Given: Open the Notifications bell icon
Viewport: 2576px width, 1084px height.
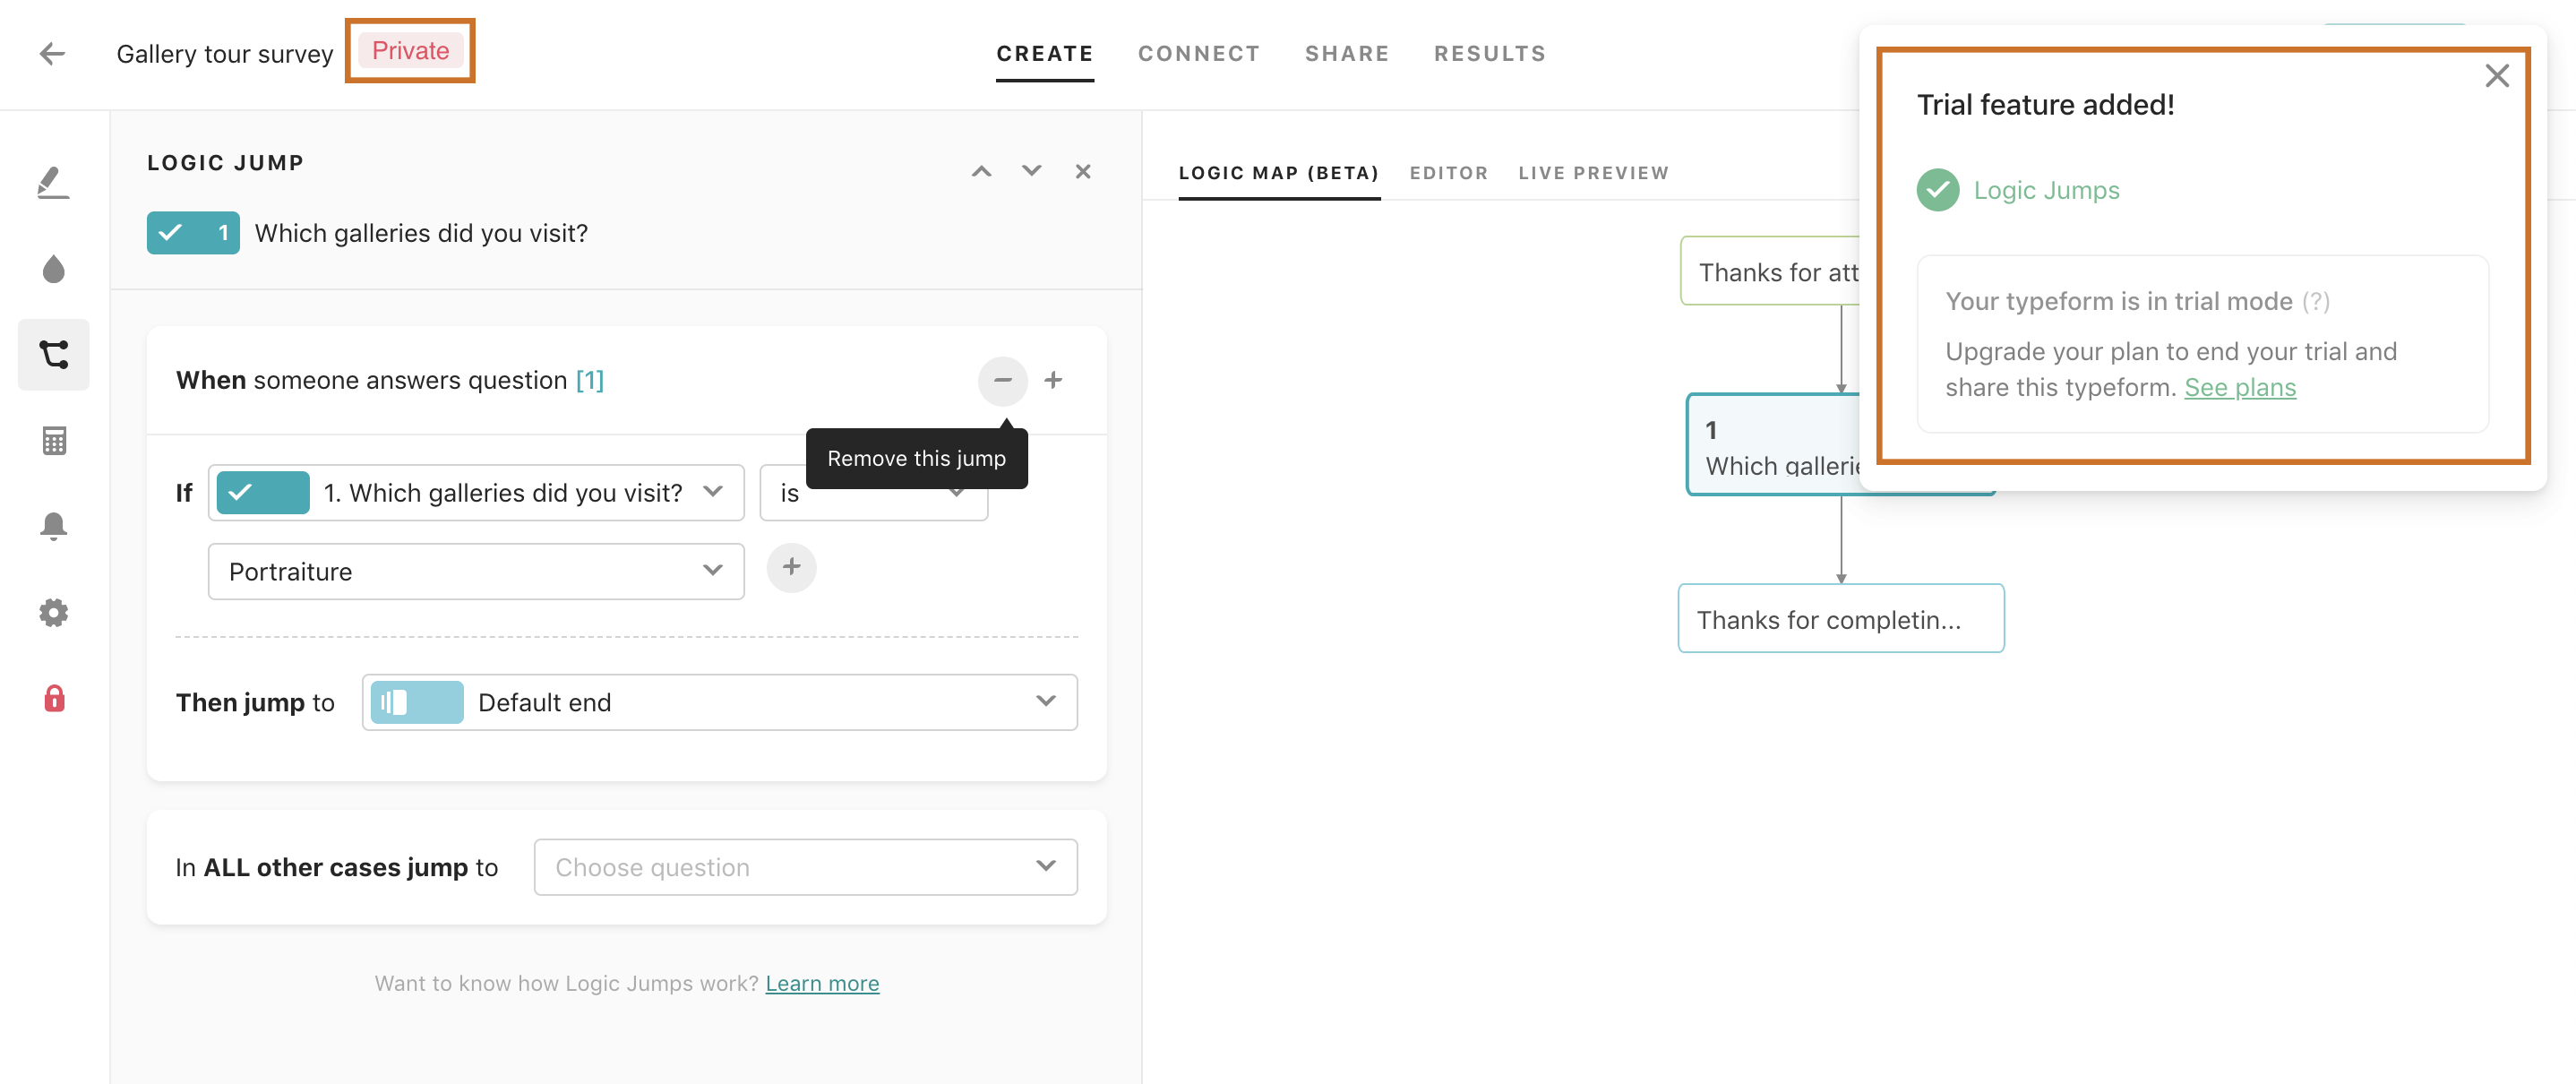Looking at the screenshot, I should [x=53, y=526].
